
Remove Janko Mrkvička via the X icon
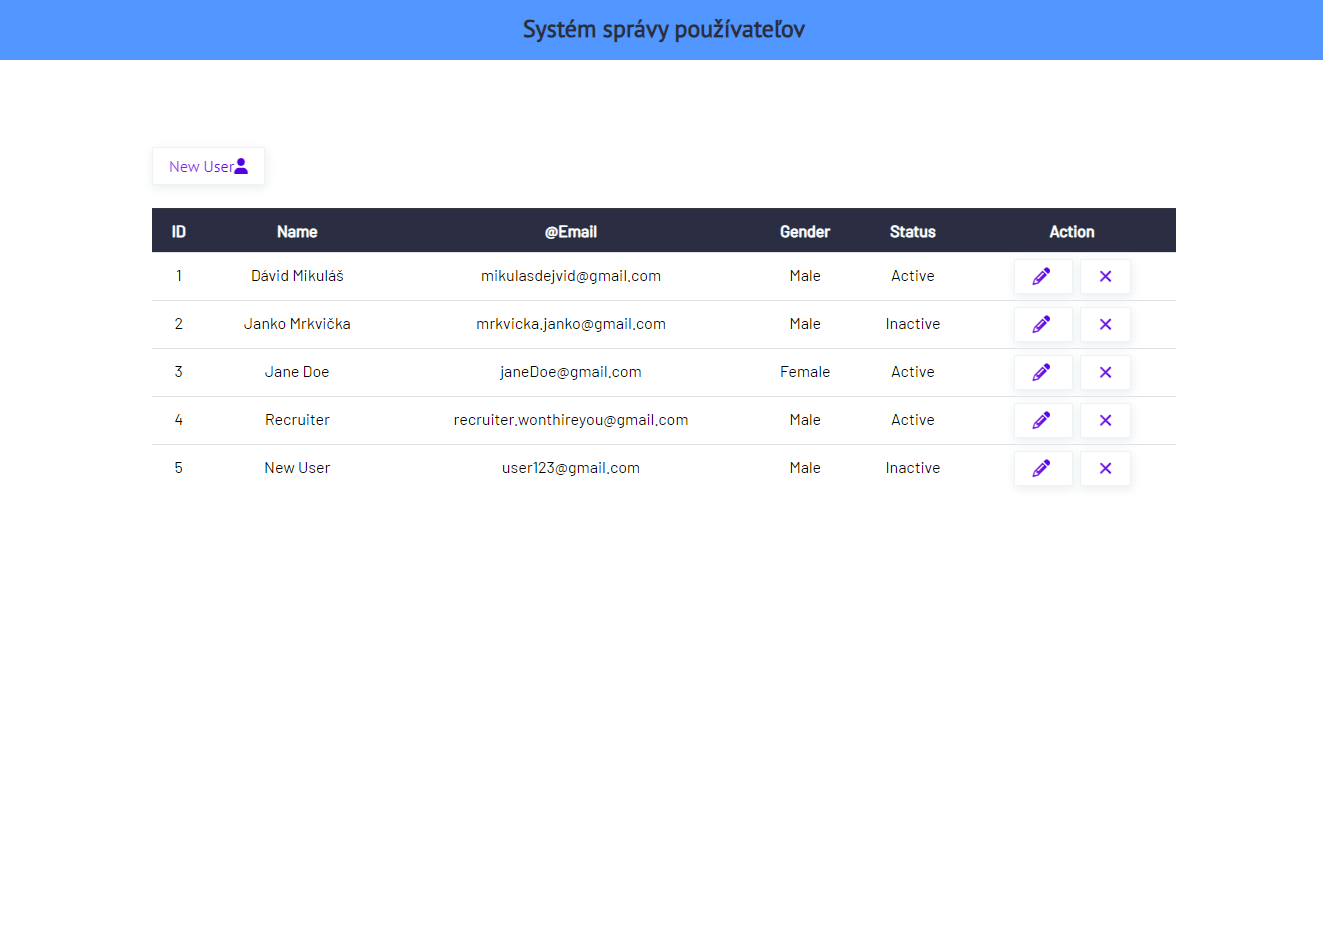[1105, 324]
